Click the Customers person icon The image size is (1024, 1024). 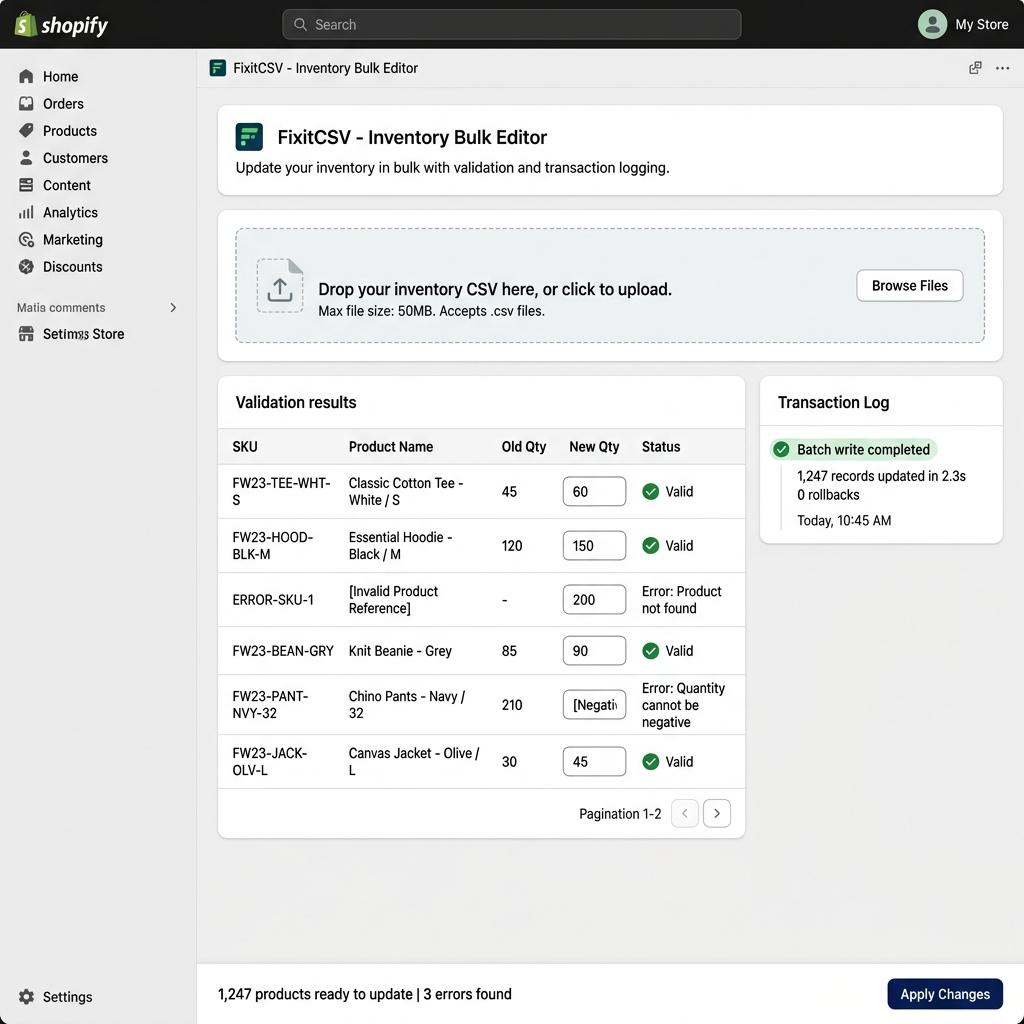point(26,158)
